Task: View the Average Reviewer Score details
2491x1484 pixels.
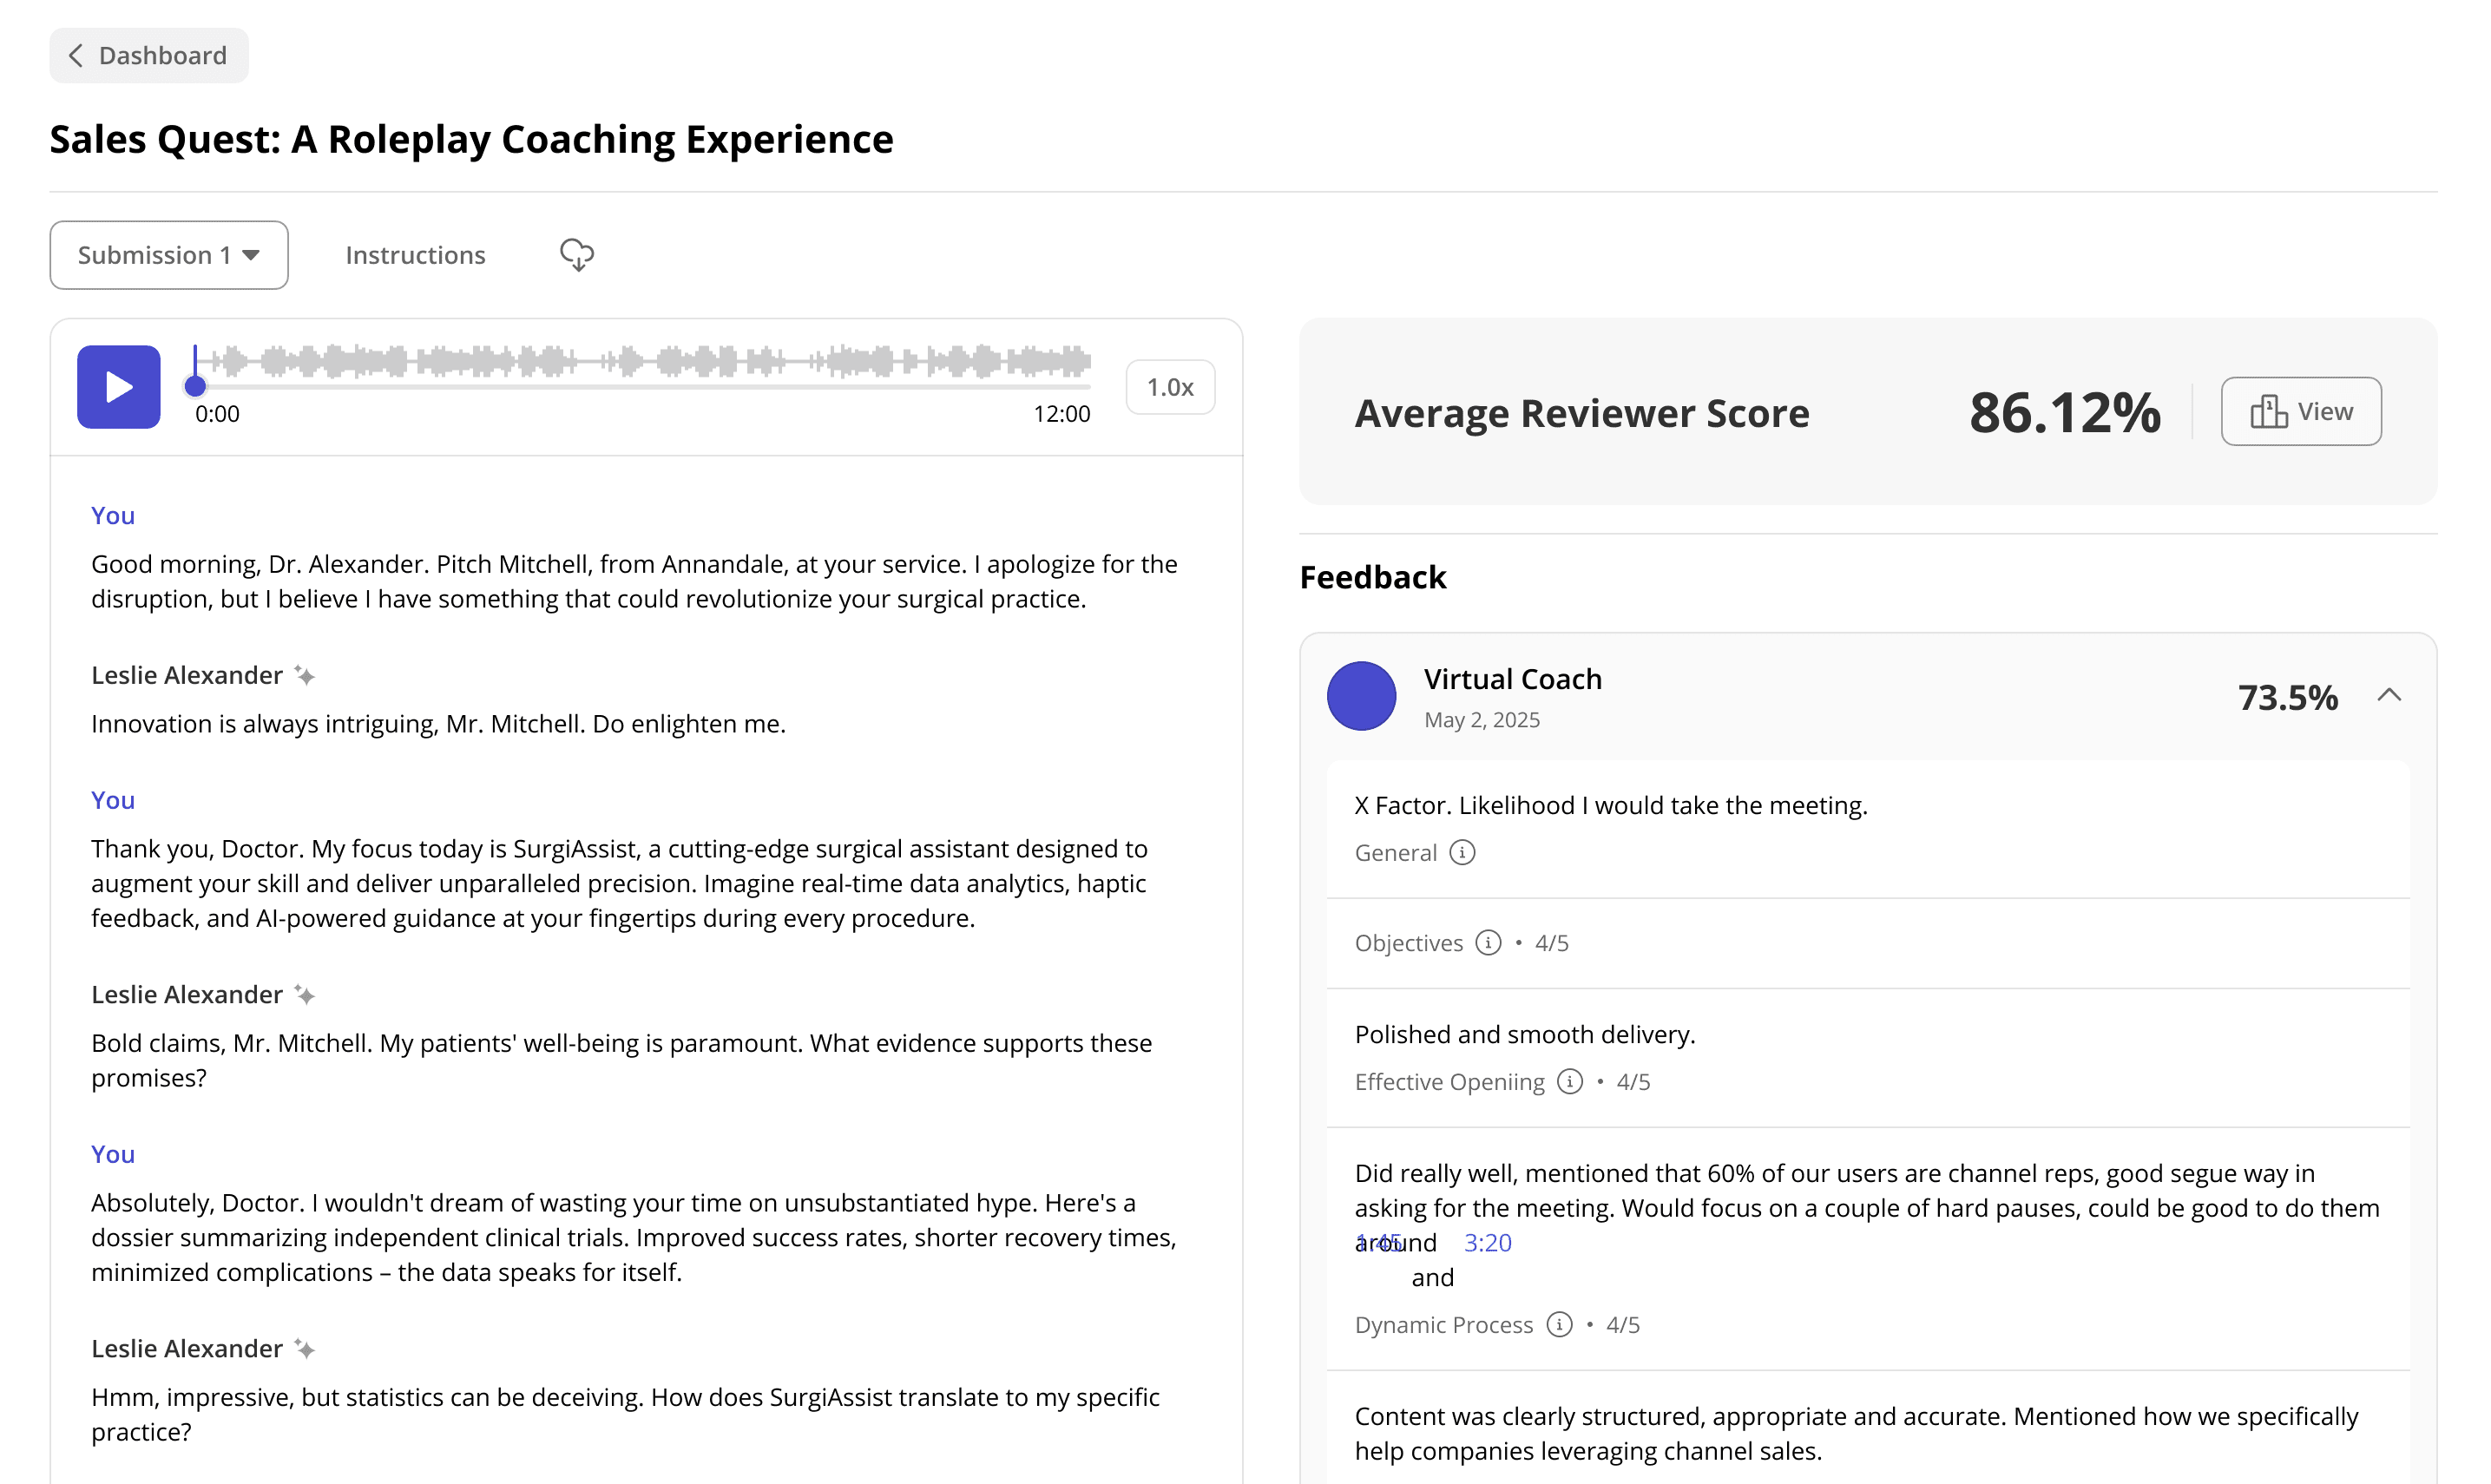Action: click(x=2301, y=412)
